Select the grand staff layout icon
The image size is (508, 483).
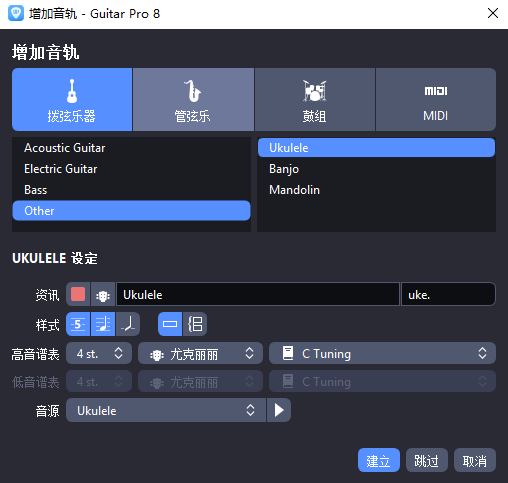195,324
